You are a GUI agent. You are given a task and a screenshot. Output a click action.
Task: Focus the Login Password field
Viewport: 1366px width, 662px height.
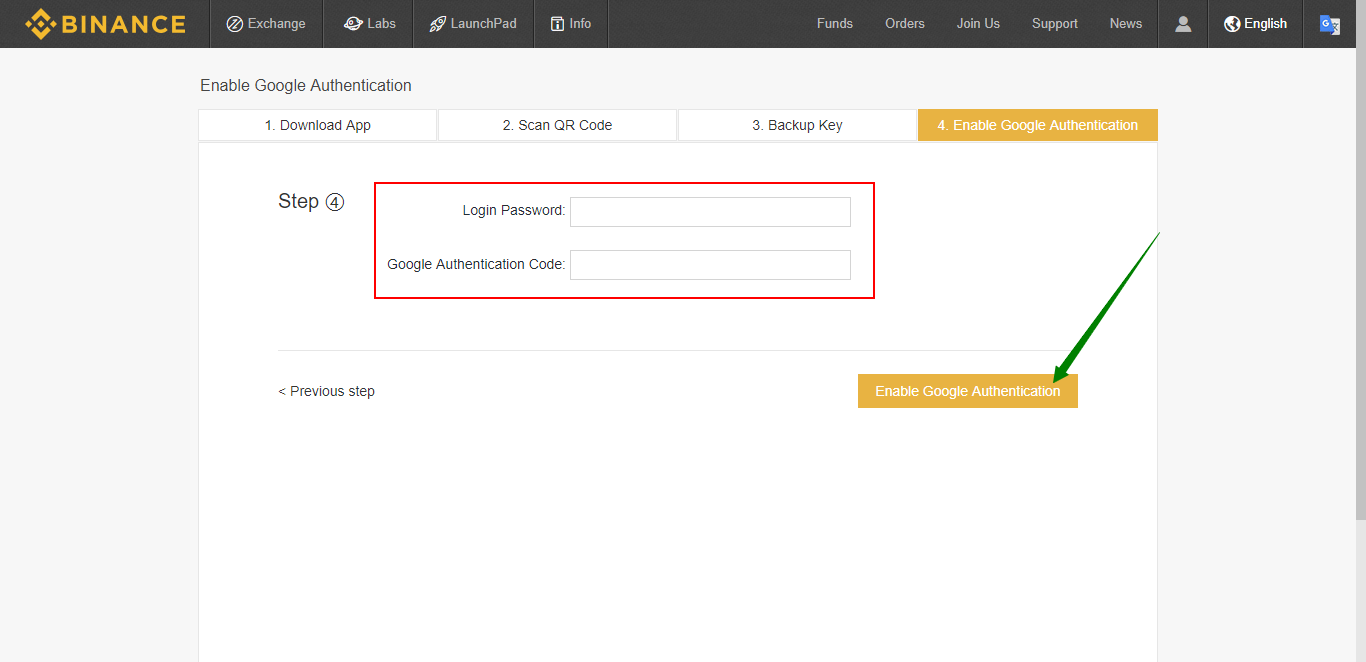(x=710, y=212)
